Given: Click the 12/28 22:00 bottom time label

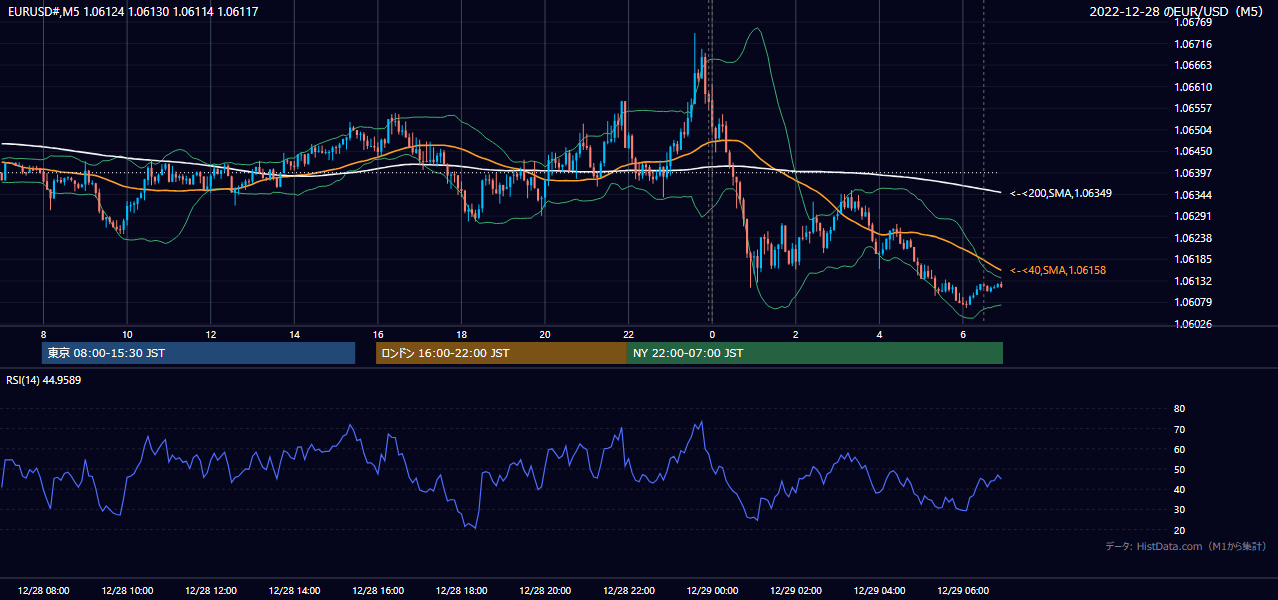Looking at the screenshot, I should tap(628, 591).
